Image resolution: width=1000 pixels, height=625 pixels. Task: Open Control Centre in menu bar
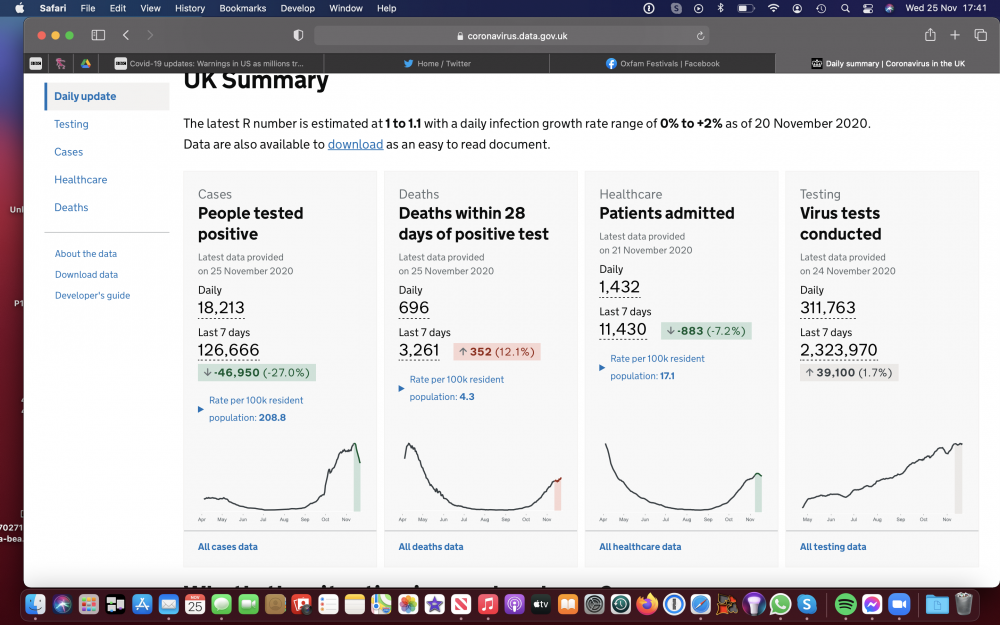click(x=868, y=8)
